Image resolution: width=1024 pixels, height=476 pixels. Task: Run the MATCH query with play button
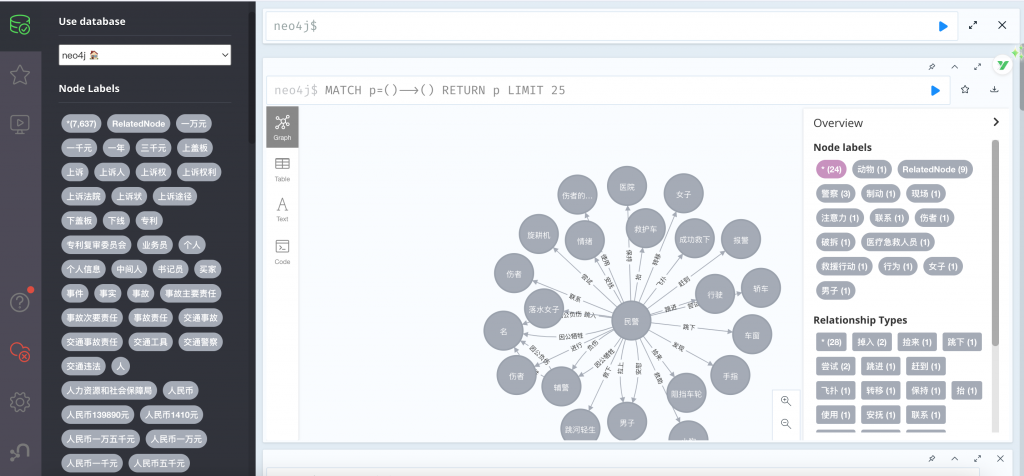click(x=936, y=90)
